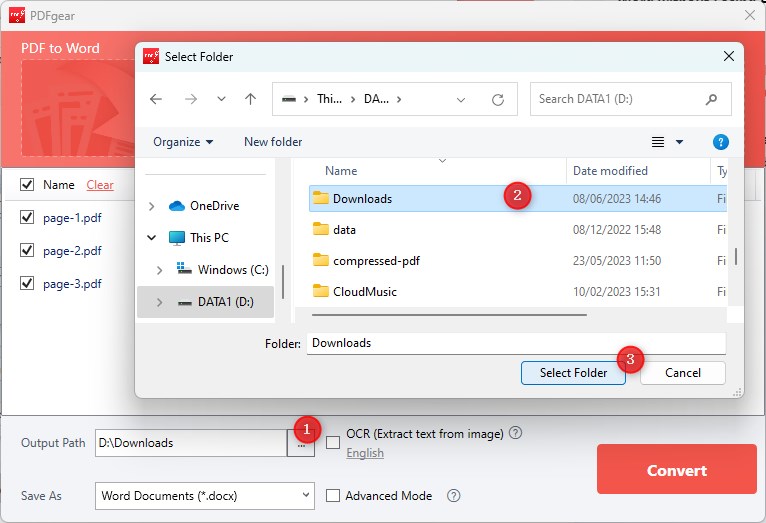Uncheck page-2.pdf in PDFgear list
Image resolution: width=766 pixels, height=523 pixels.
click(x=27, y=251)
